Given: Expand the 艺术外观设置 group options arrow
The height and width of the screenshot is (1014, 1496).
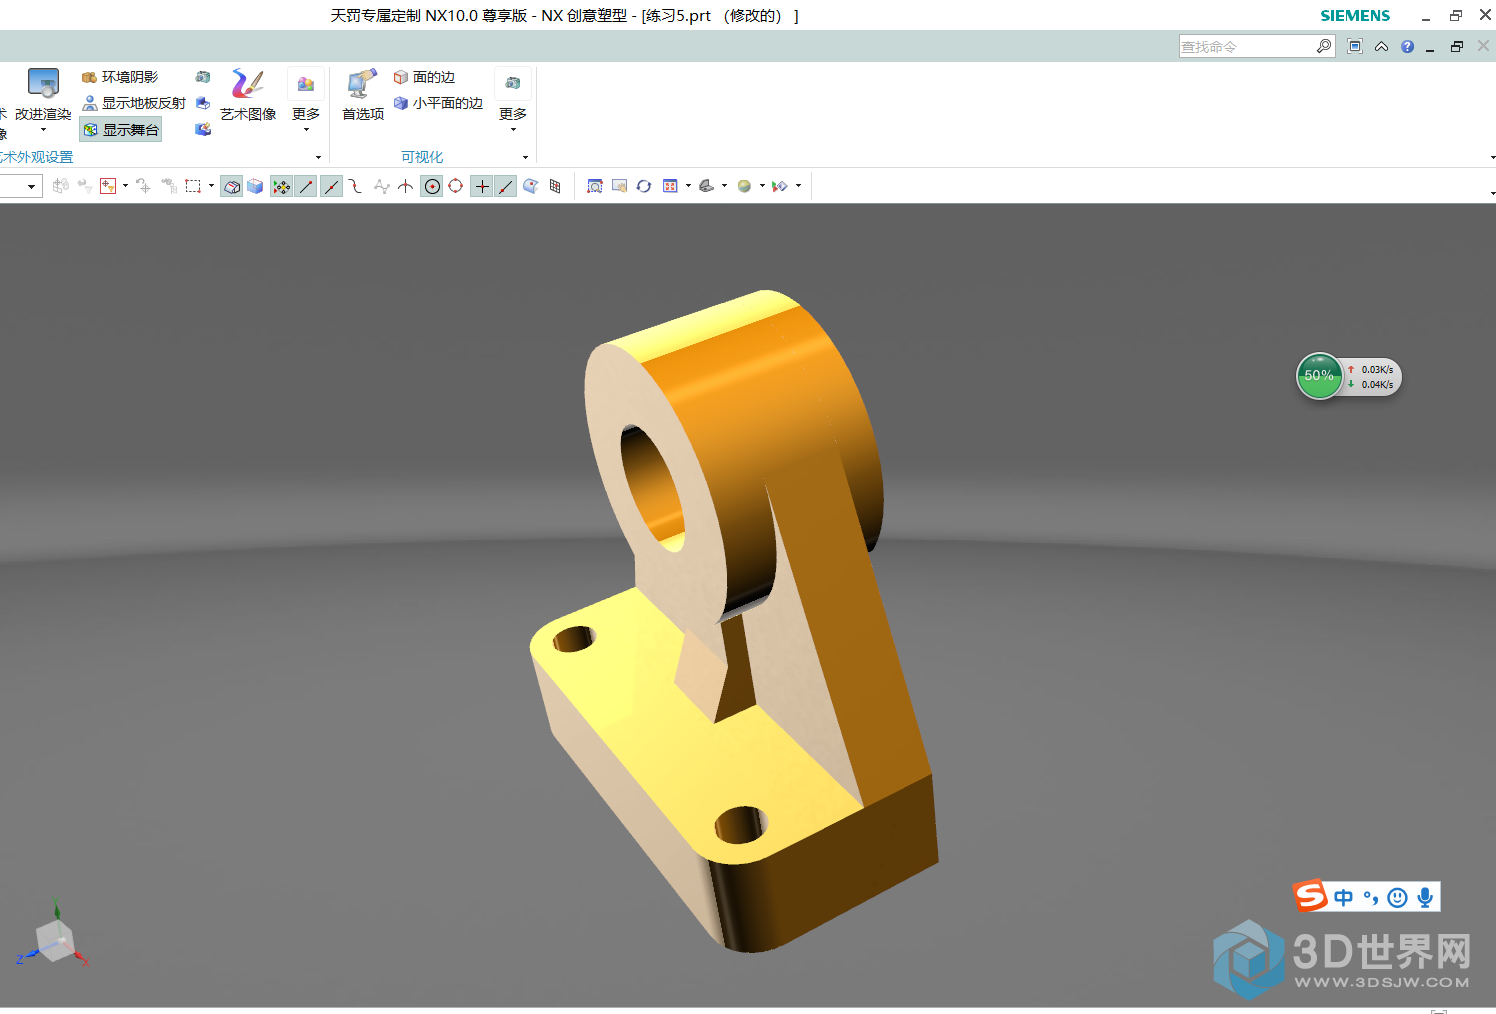Looking at the screenshot, I should [x=318, y=157].
